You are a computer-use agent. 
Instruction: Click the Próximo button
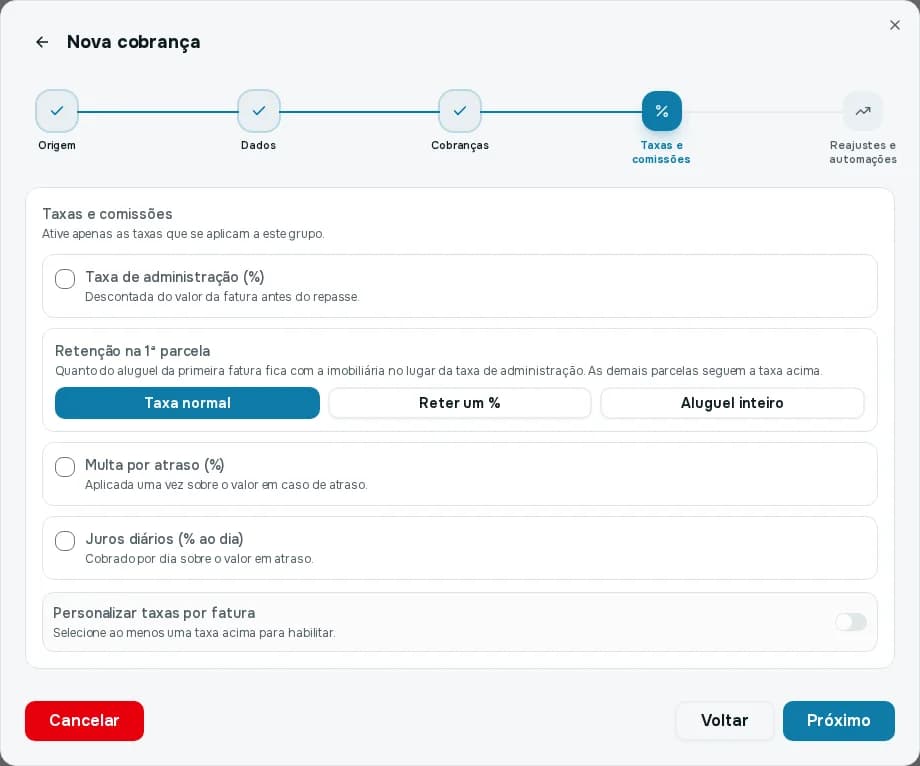838,720
